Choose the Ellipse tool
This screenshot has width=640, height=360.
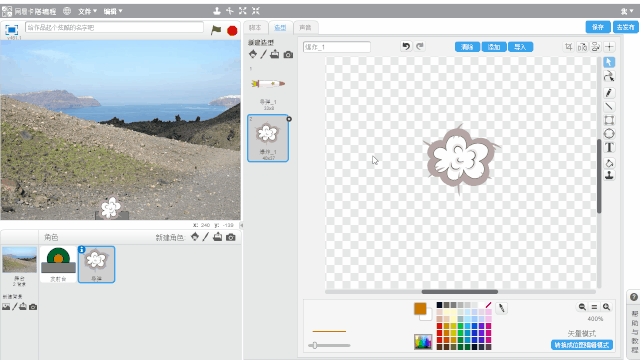click(x=609, y=133)
